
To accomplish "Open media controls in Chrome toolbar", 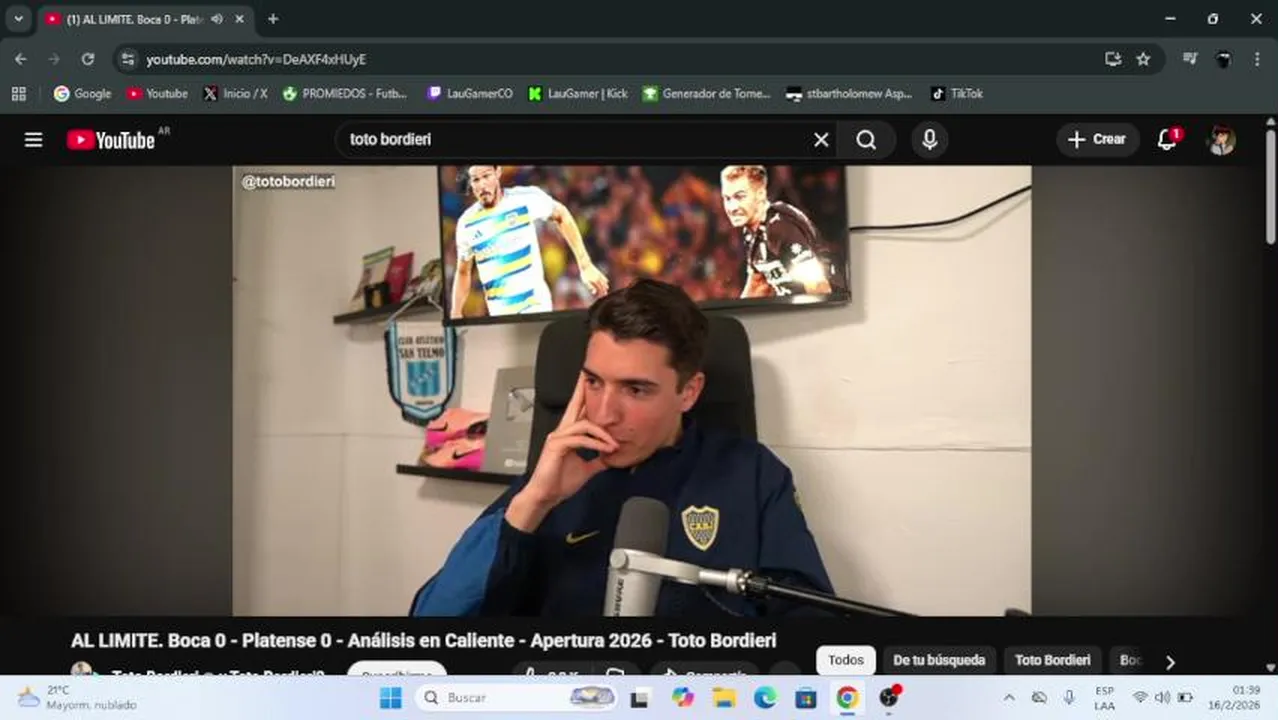I will (x=1189, y=59).
